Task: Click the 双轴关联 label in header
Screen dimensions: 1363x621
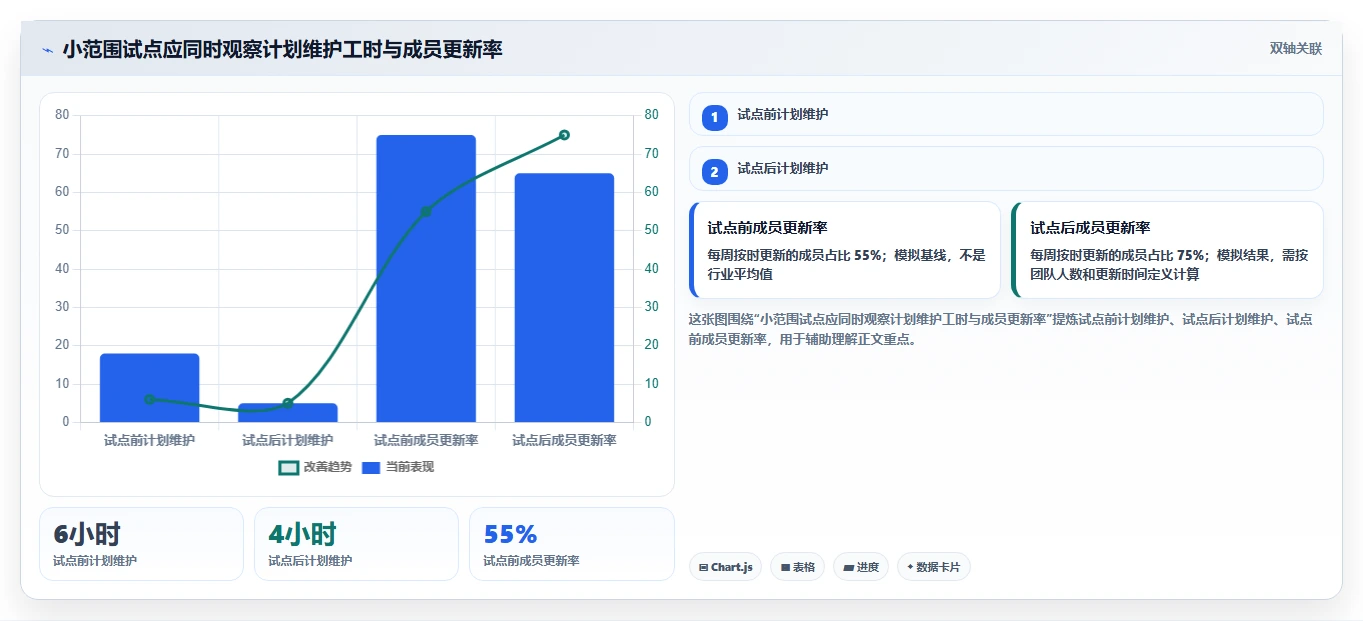Action: click(x=1296, y=49)
